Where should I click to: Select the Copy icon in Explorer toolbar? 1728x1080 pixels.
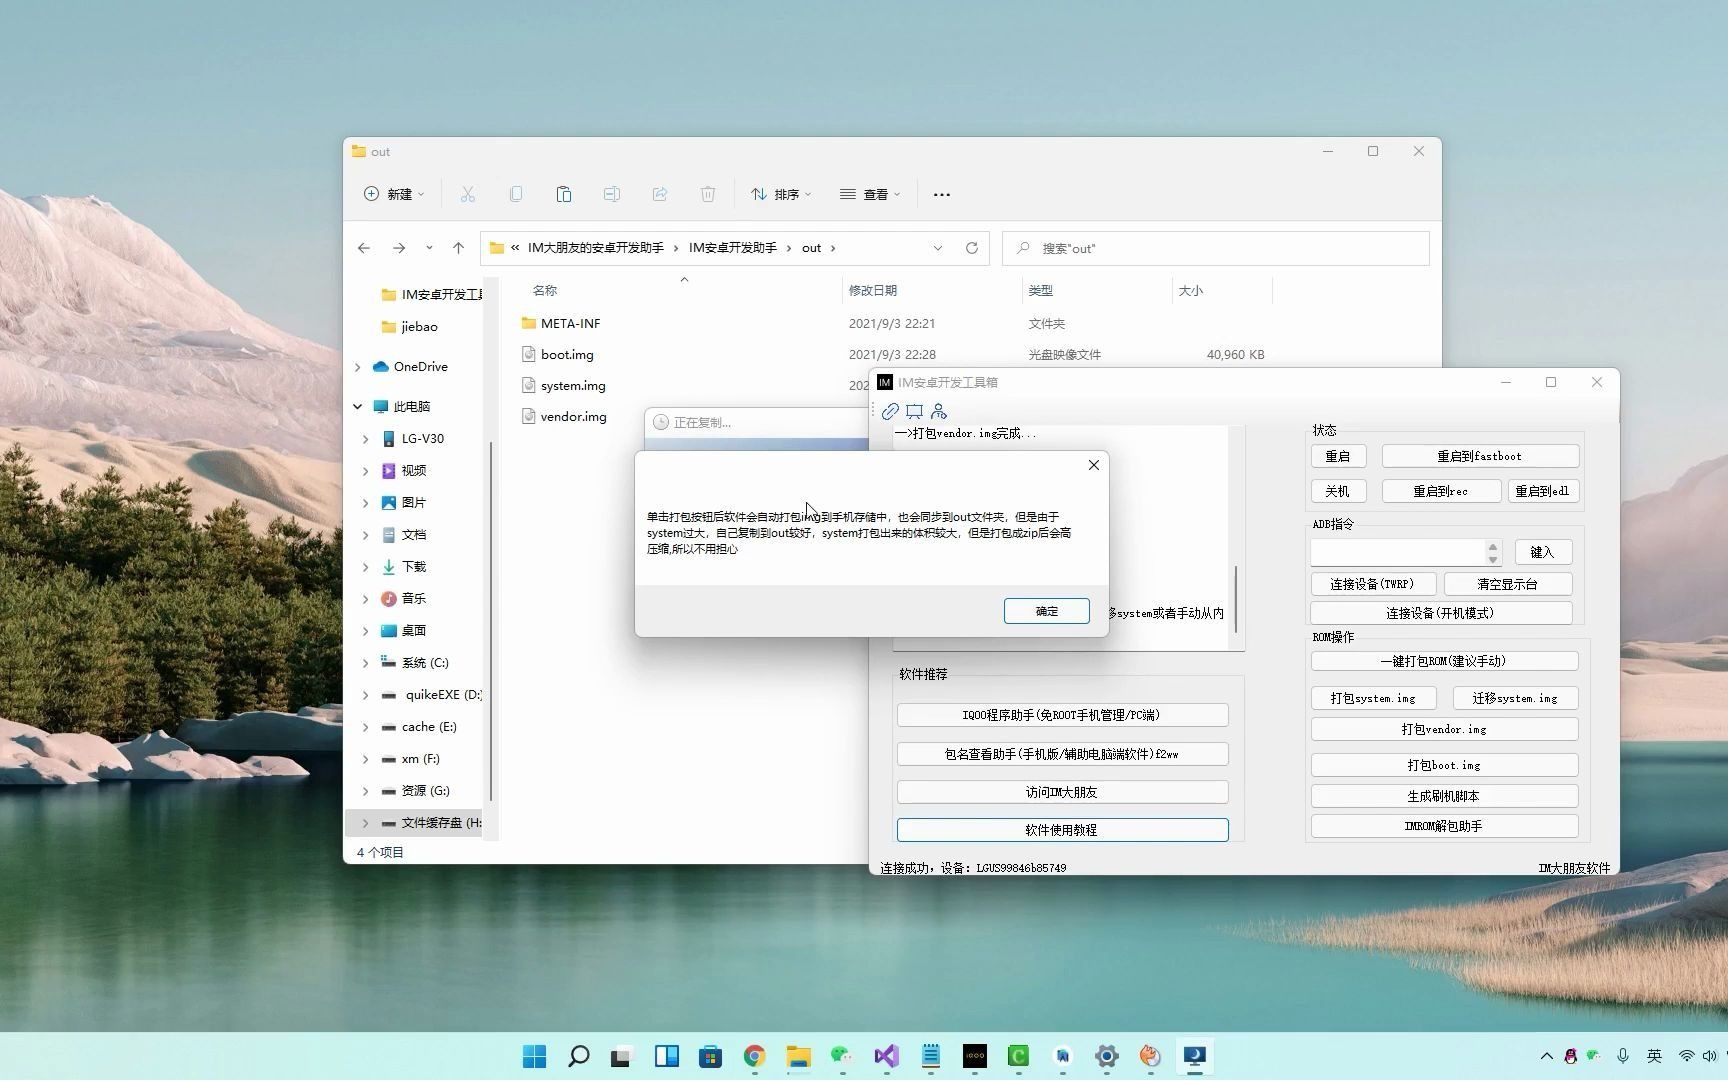pos(515,193)
